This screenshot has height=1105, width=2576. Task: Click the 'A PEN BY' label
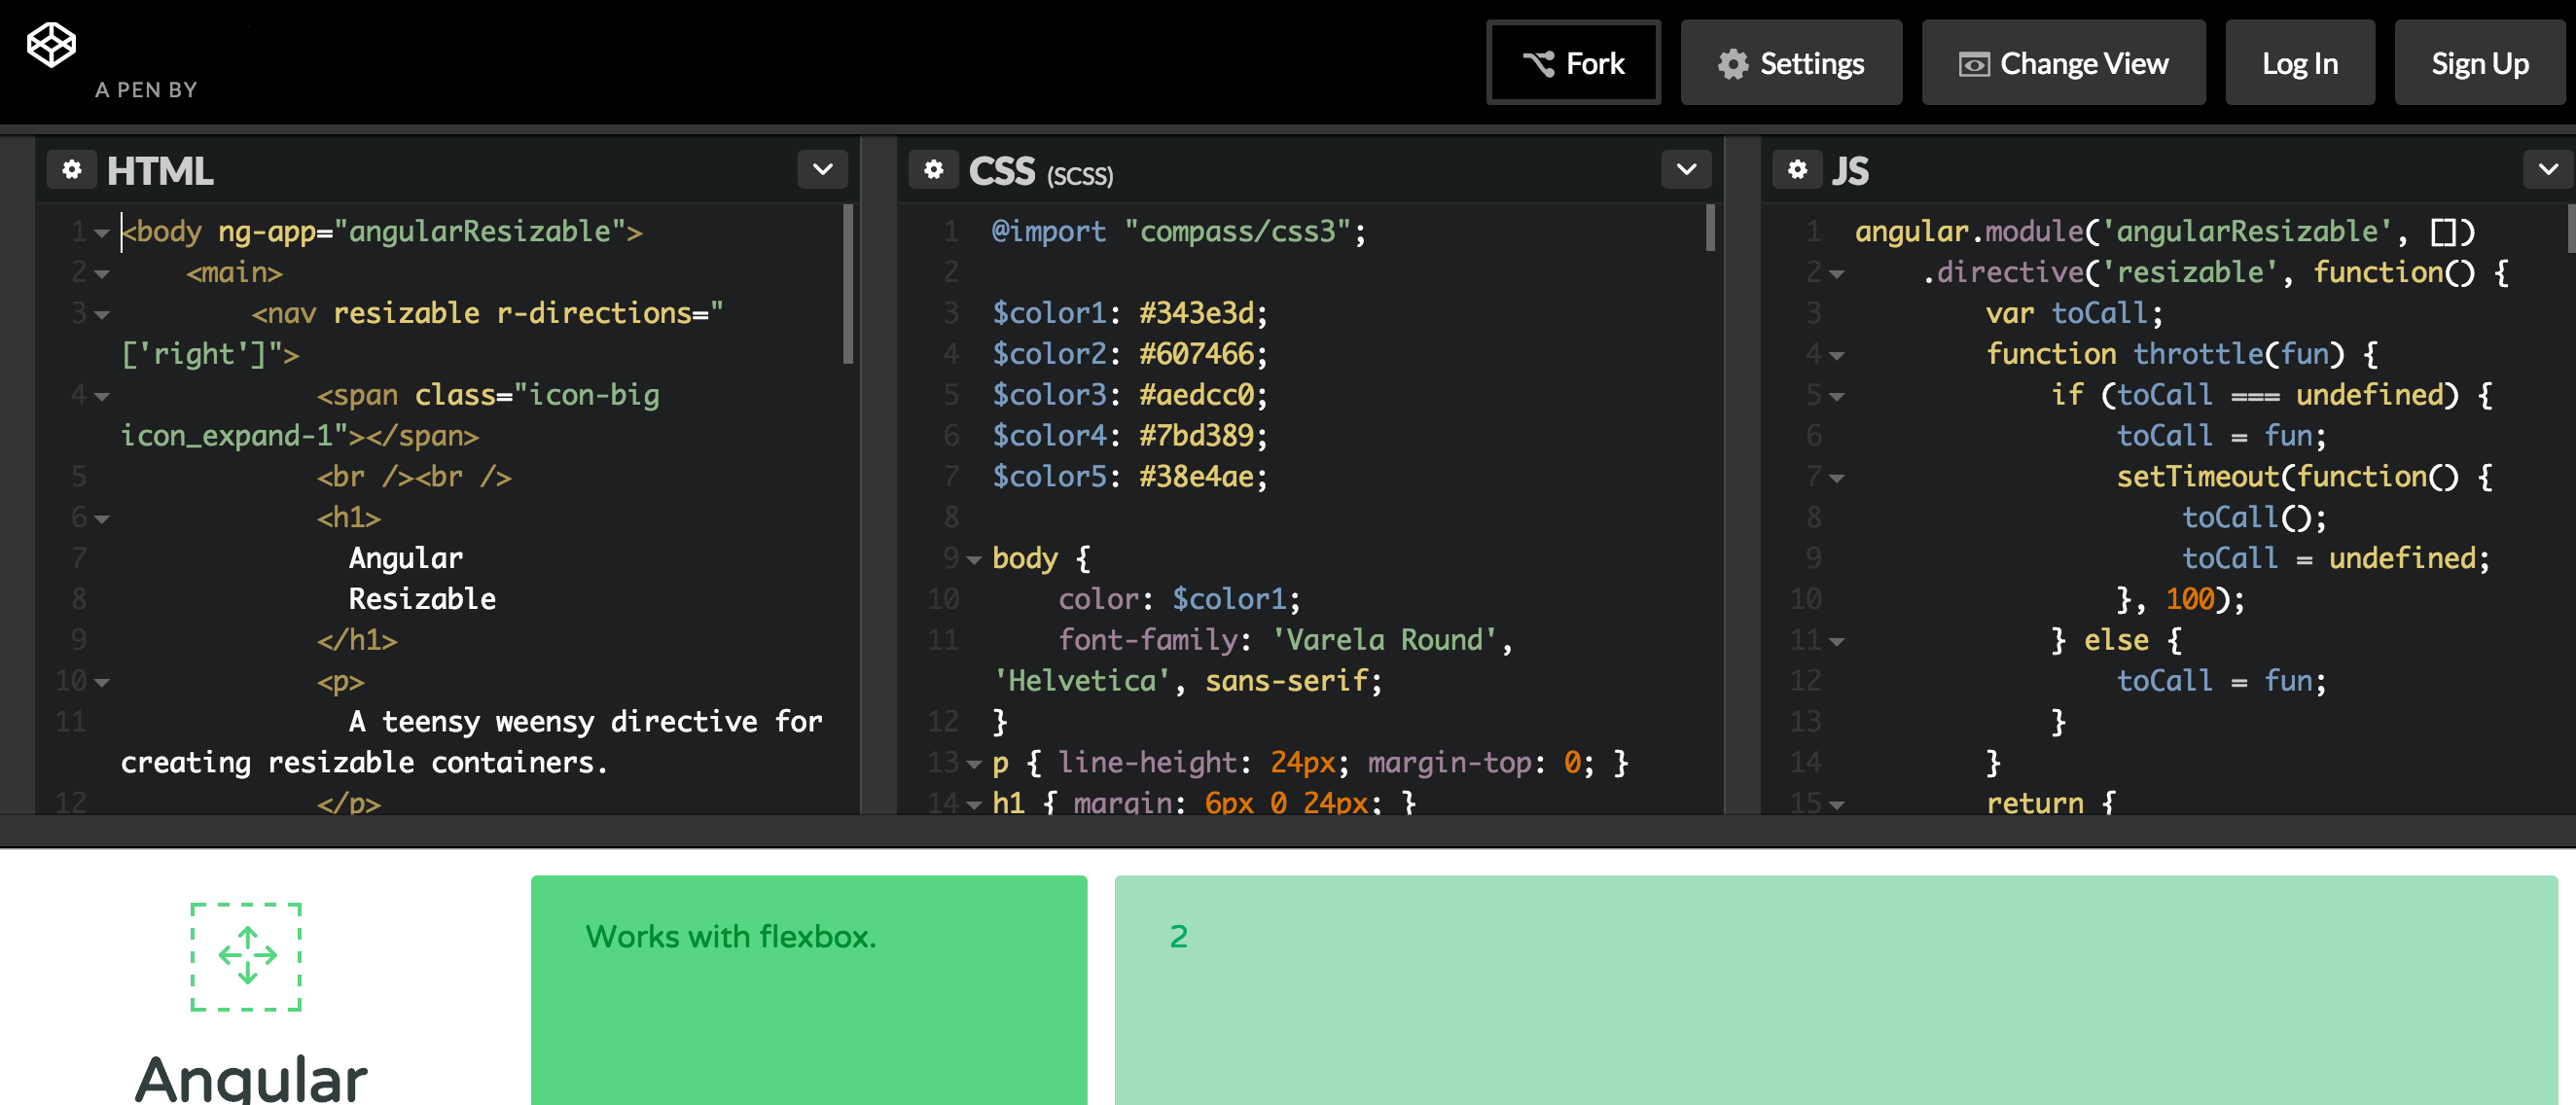coord(146,90)
